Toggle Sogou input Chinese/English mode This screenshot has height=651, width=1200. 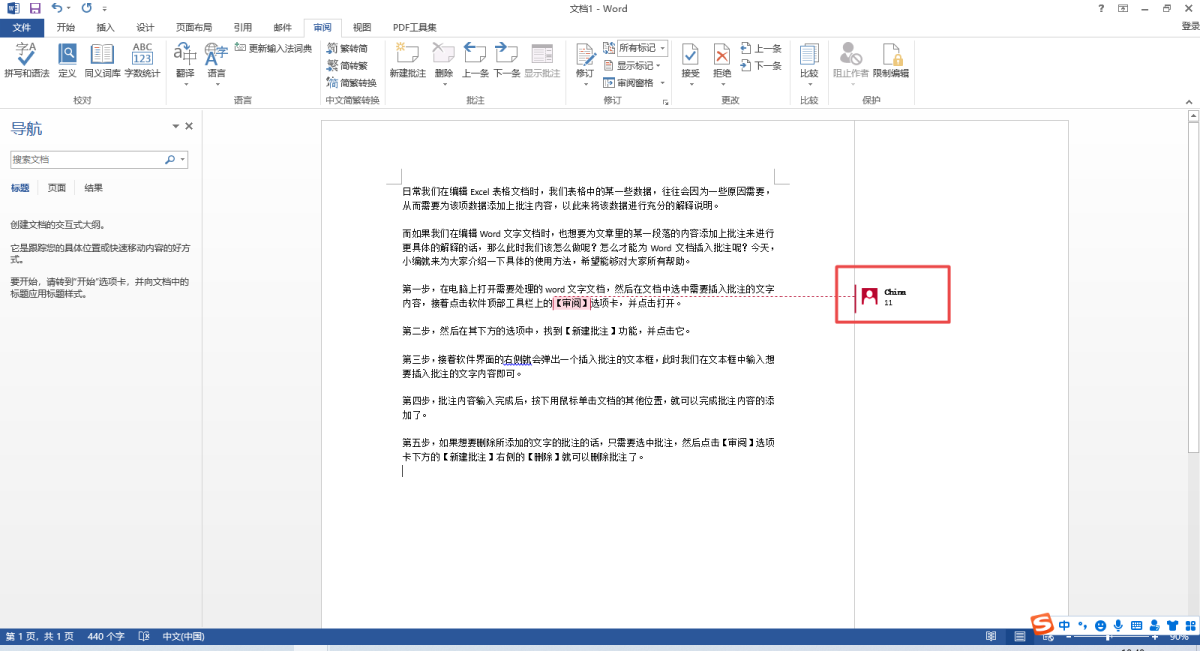tap(1064, 626)
